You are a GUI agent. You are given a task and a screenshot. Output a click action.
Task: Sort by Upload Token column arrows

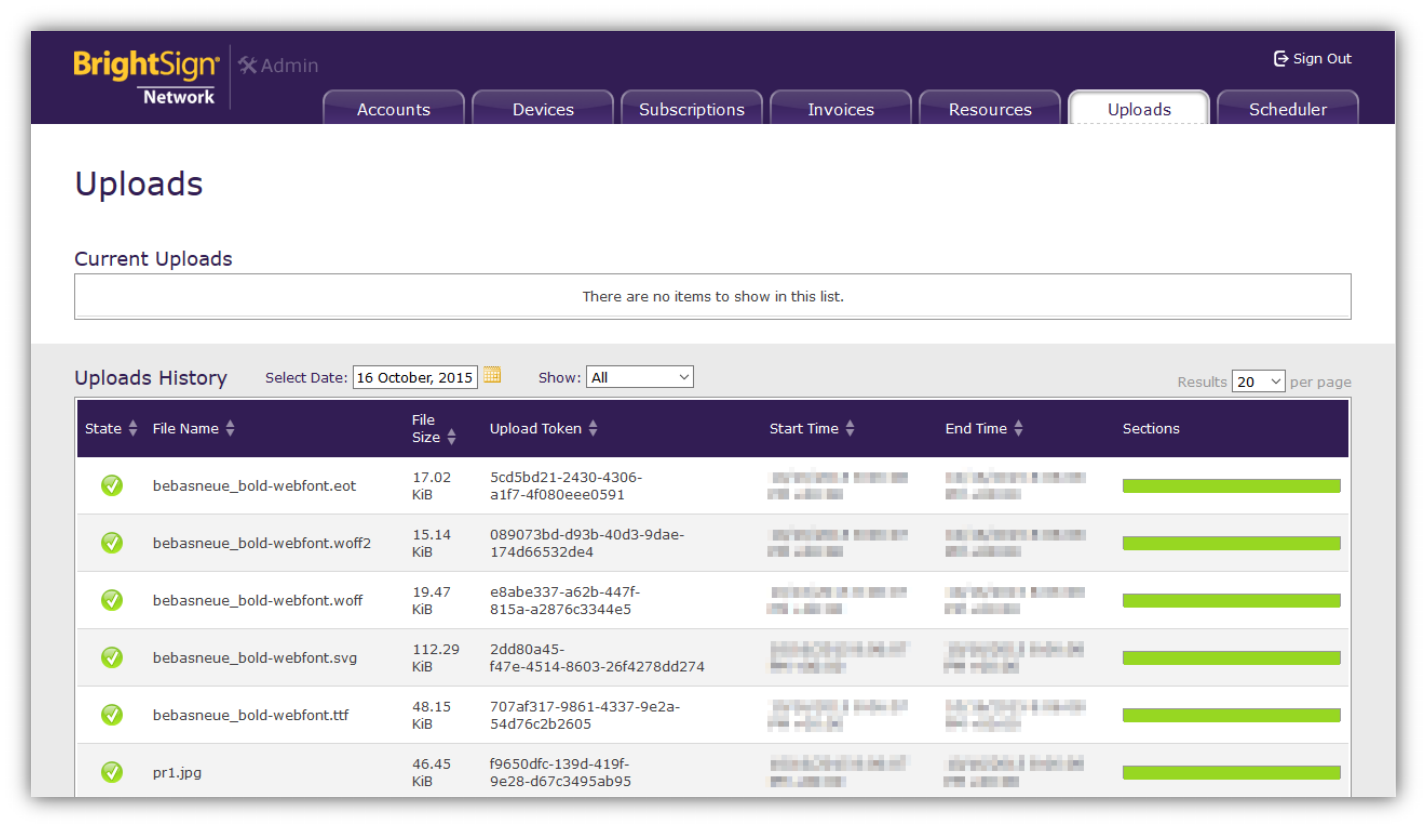pos(593,428)
